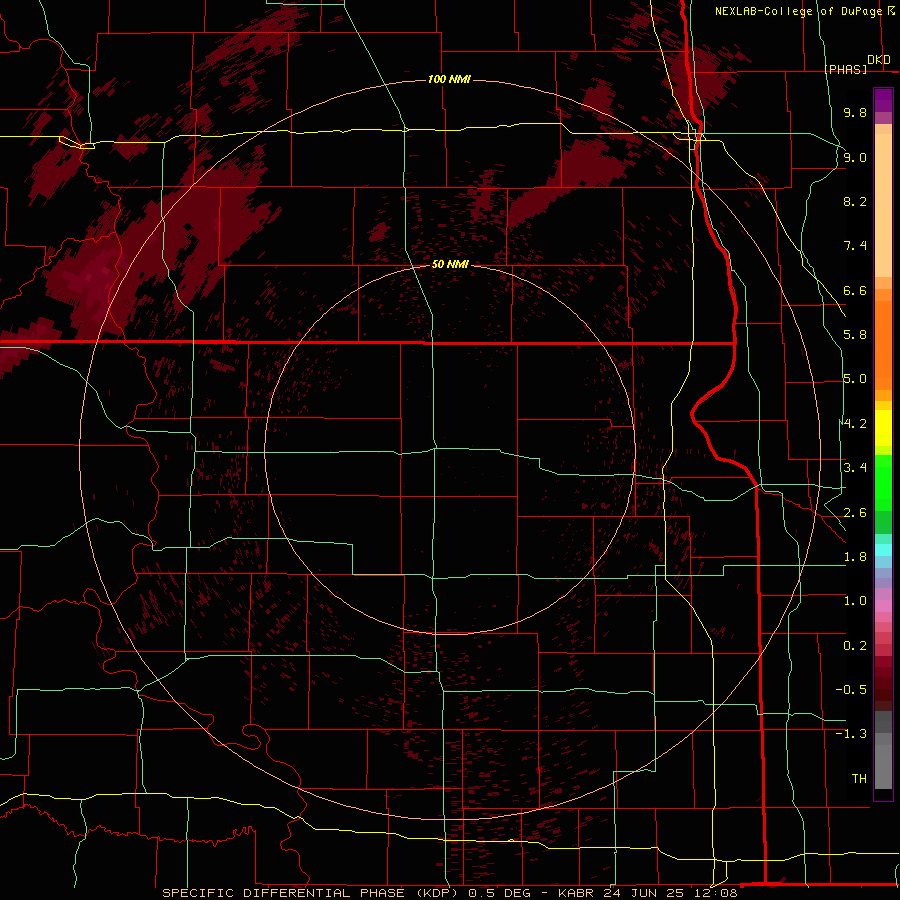The width and height of the screenshot is (900, 900).
Task: Select the 2.6 value on the scale
Action: 855,513
